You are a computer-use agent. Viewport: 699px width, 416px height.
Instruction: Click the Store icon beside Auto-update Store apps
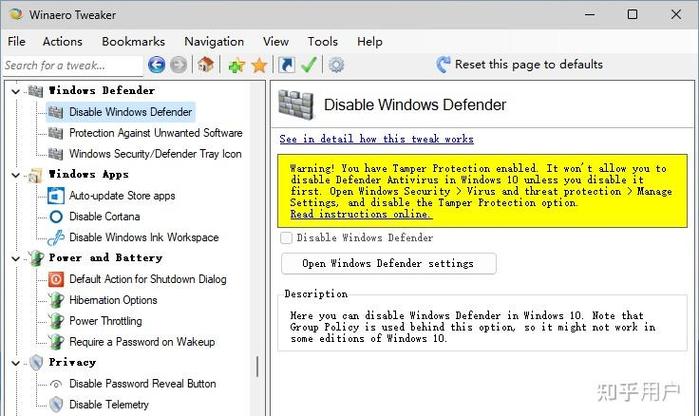(56, 196)
